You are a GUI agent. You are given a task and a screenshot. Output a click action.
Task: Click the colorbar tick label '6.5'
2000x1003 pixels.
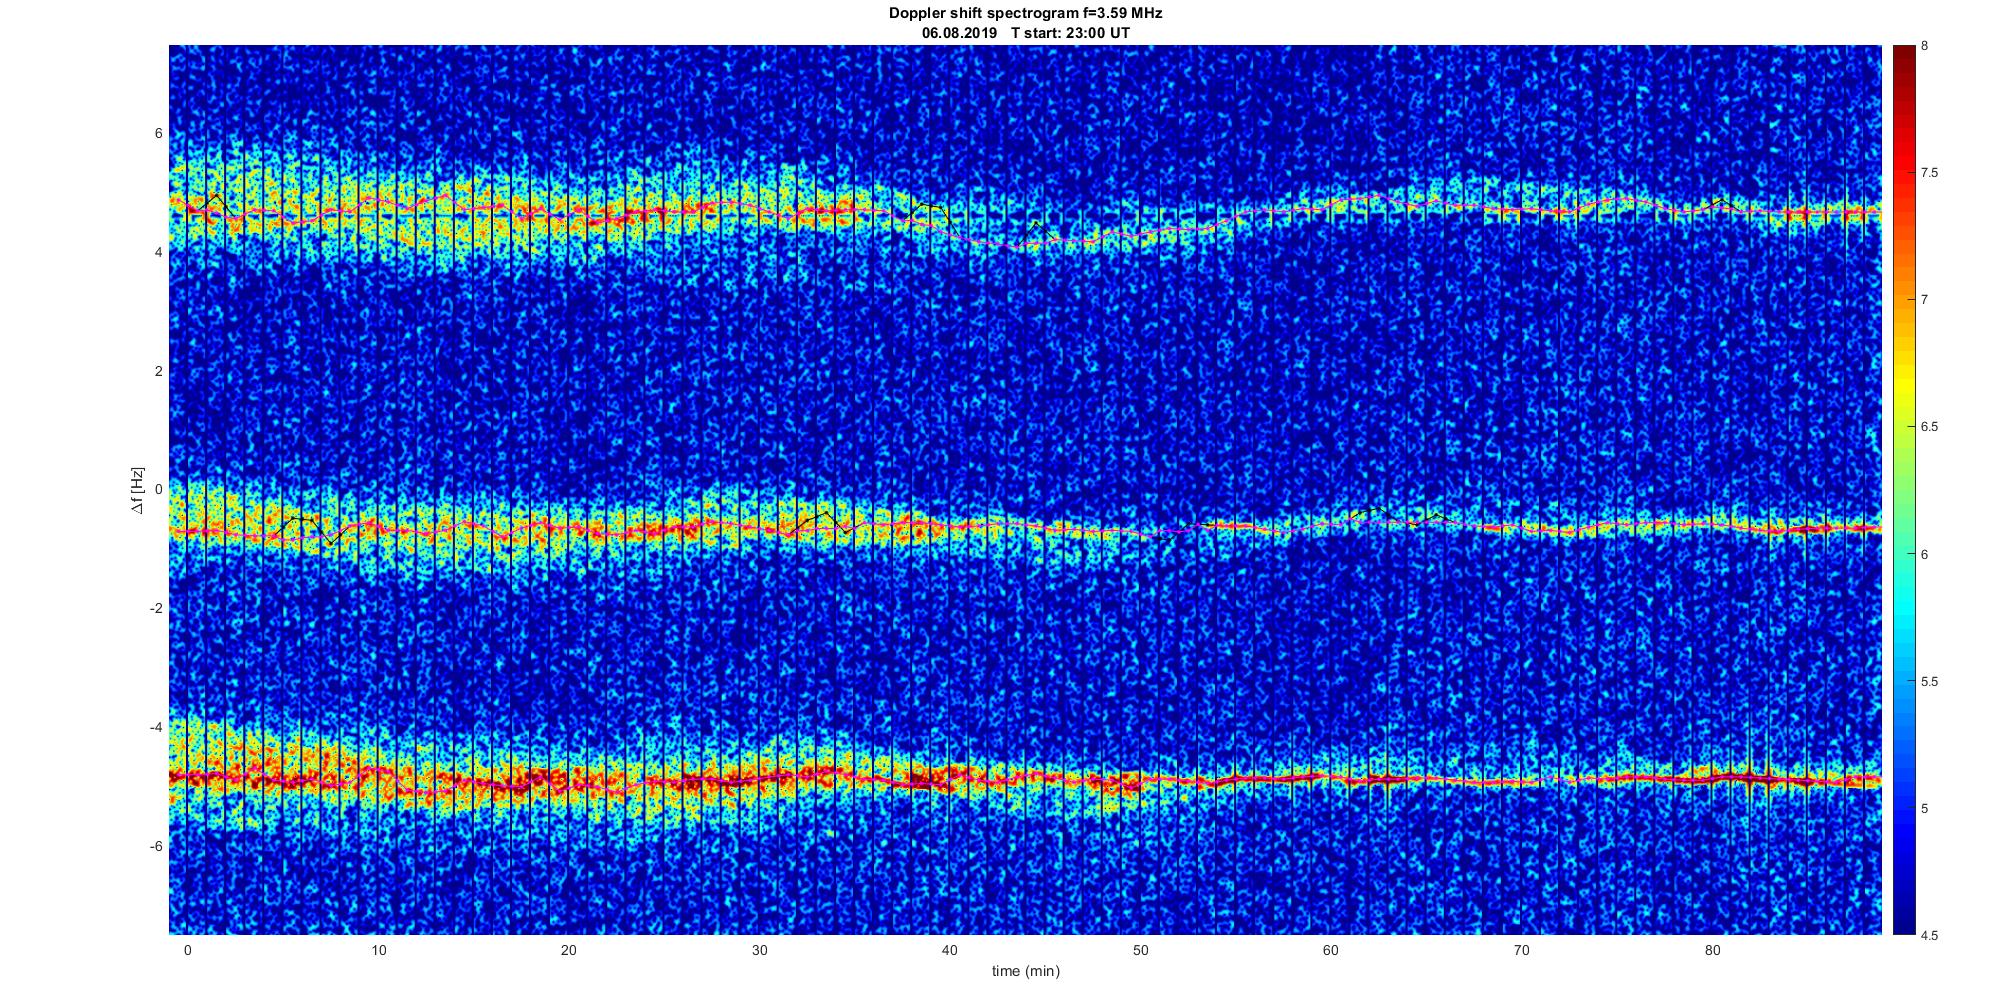pos(1929,427)
